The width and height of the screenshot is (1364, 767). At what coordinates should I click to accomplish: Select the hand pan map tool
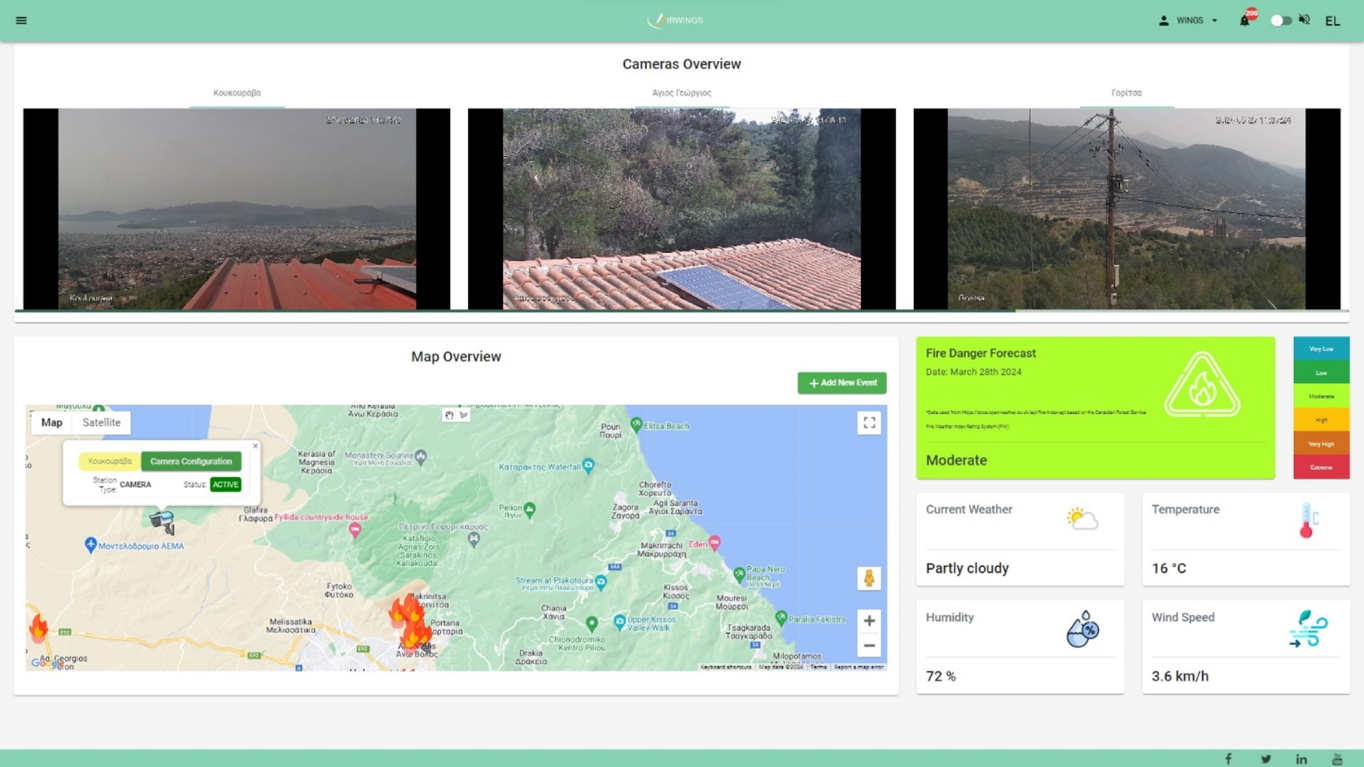click(449, 415)
